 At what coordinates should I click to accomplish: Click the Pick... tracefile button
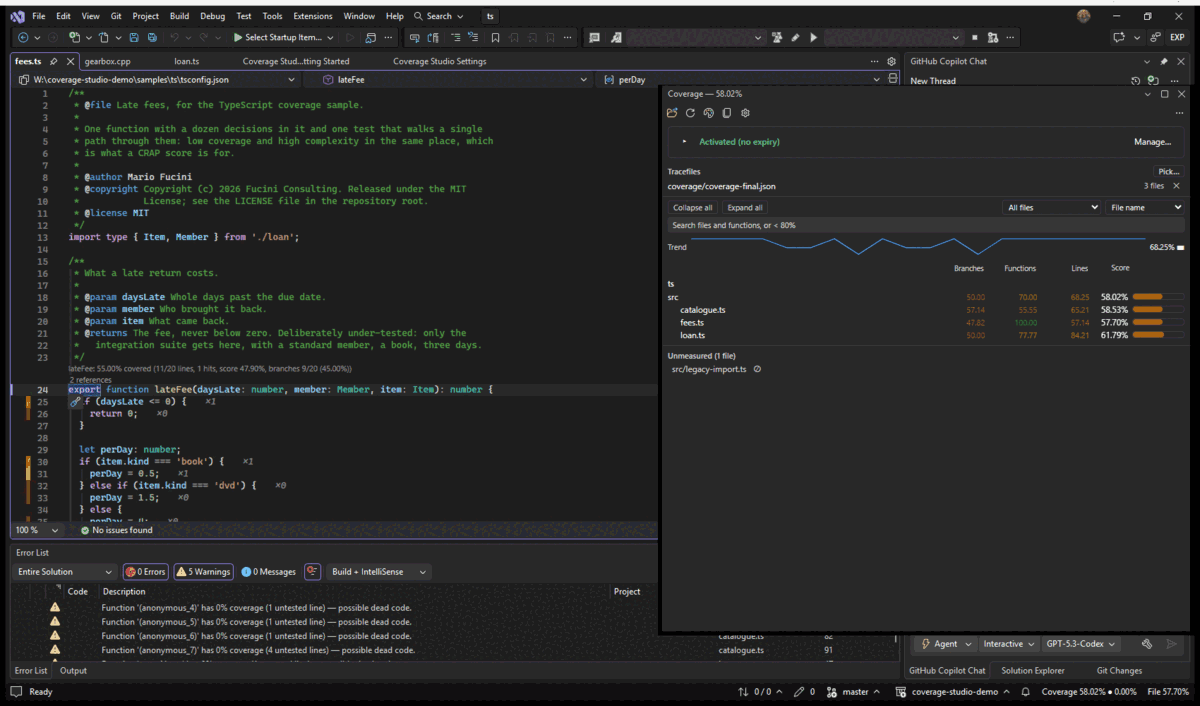pyautogui.click(x=1168, y=172)
